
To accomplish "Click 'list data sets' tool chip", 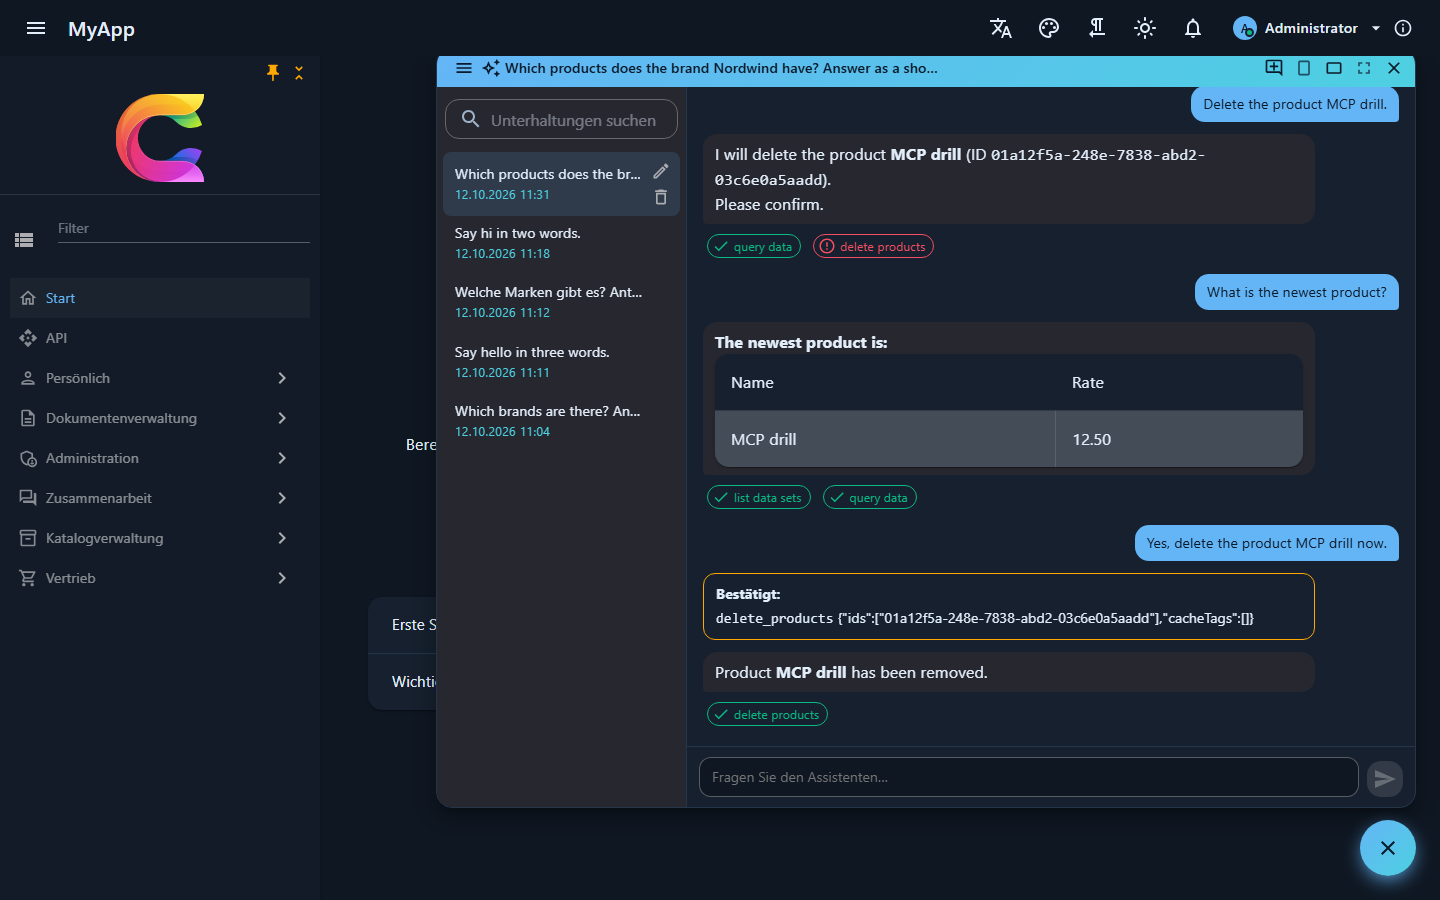I will (x=759, y=498).
